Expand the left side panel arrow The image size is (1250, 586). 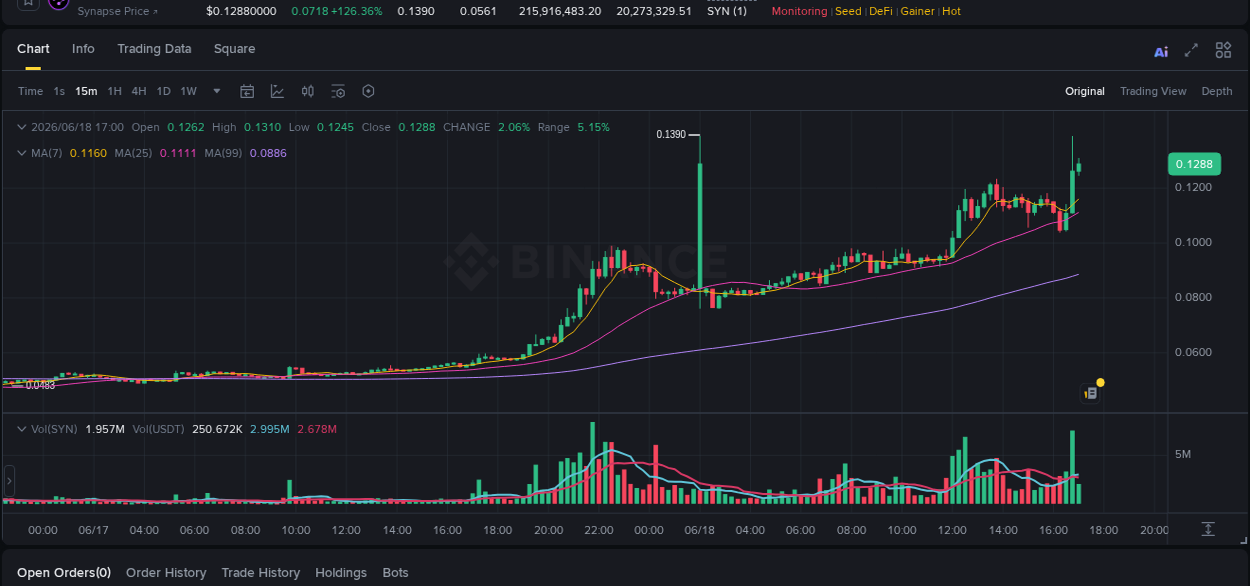[9, 481]
